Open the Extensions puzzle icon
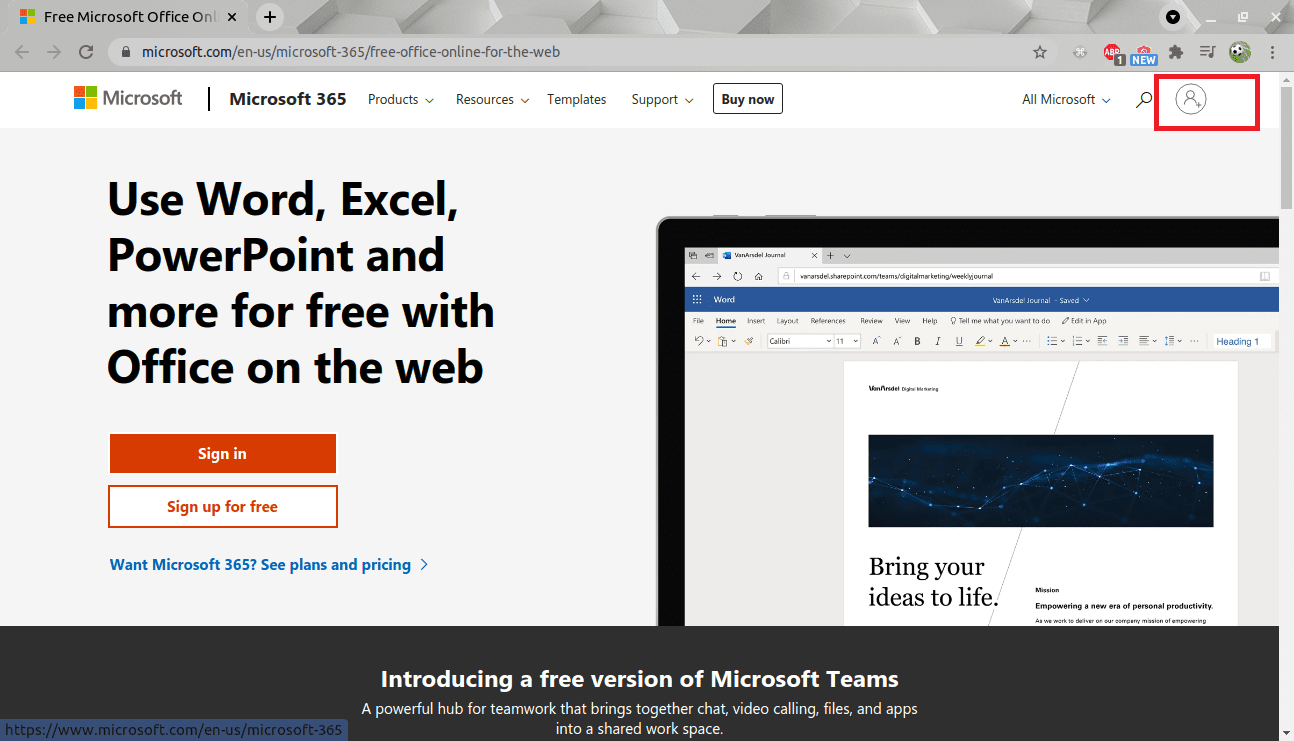 (x=1176, y=52)
